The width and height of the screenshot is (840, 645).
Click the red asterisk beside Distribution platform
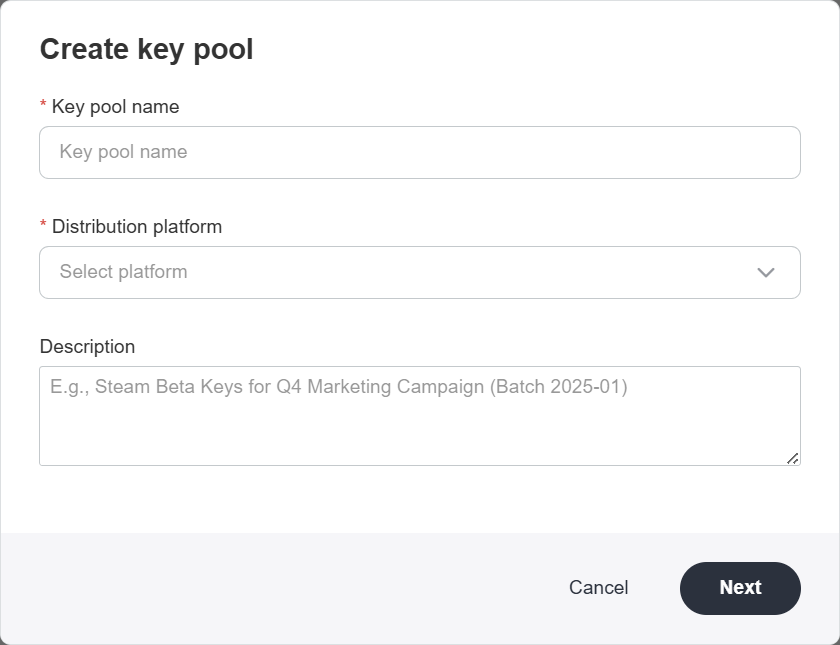pyautogui.click(x=43, y=227)
